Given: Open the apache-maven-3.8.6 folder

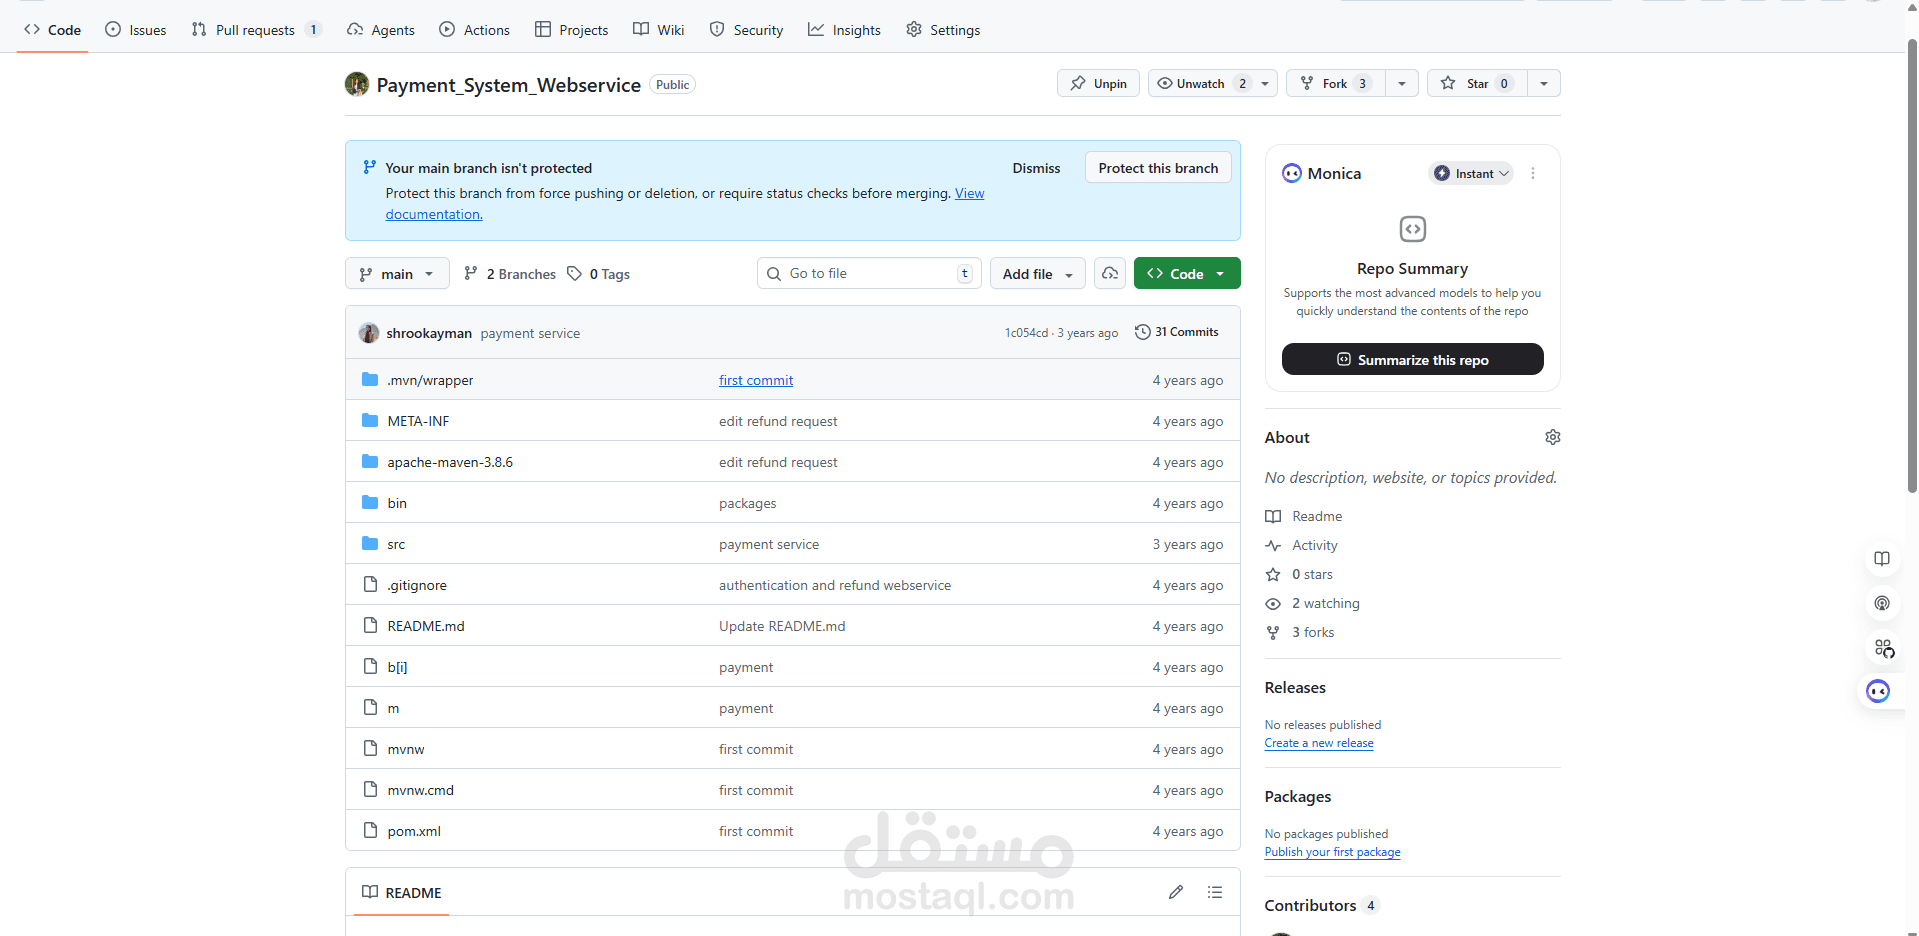Looking at the screenshot, I should point(450,462).
